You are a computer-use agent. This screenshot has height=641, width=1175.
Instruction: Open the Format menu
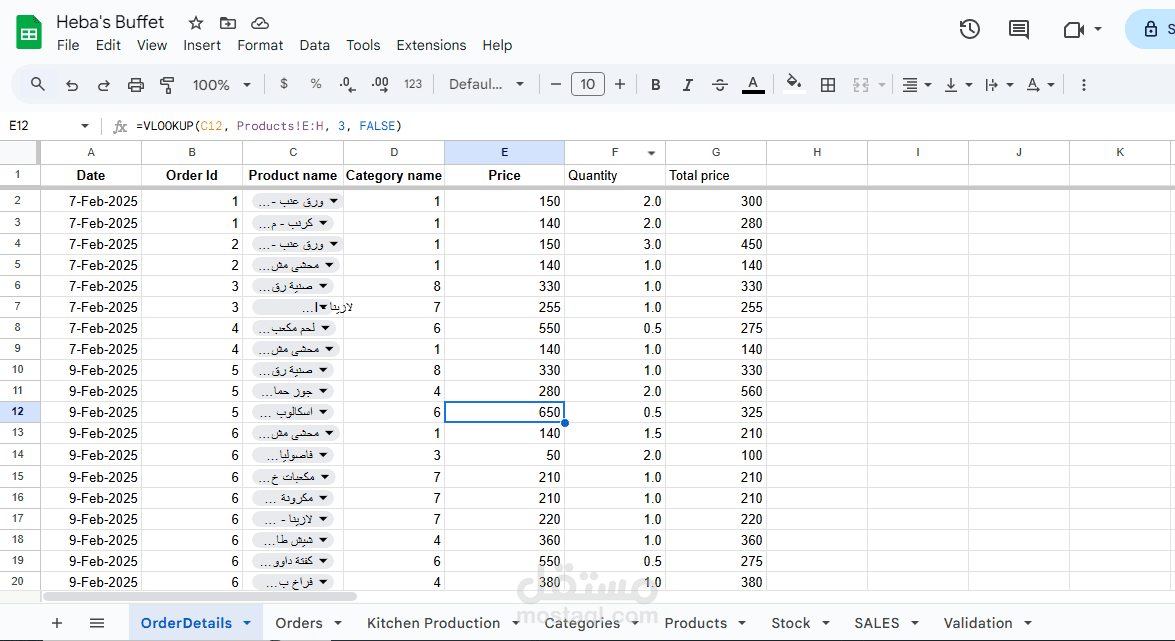(260, 45)
